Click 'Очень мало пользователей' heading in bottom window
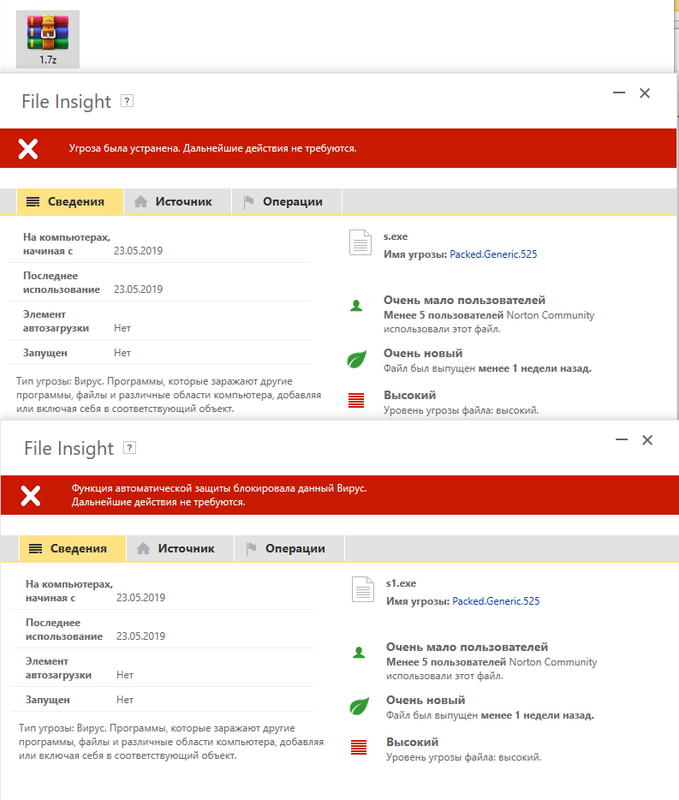The height and width of the screenshot is (800, 679). [467, 647]
